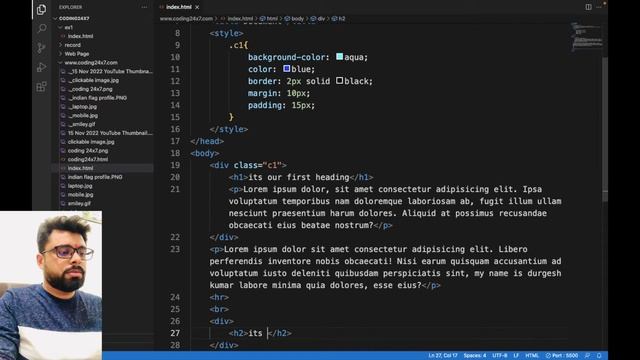The height and width of the screenshot is (360, 640).
Task: Expand the record folder
Action: pos(72,45)
